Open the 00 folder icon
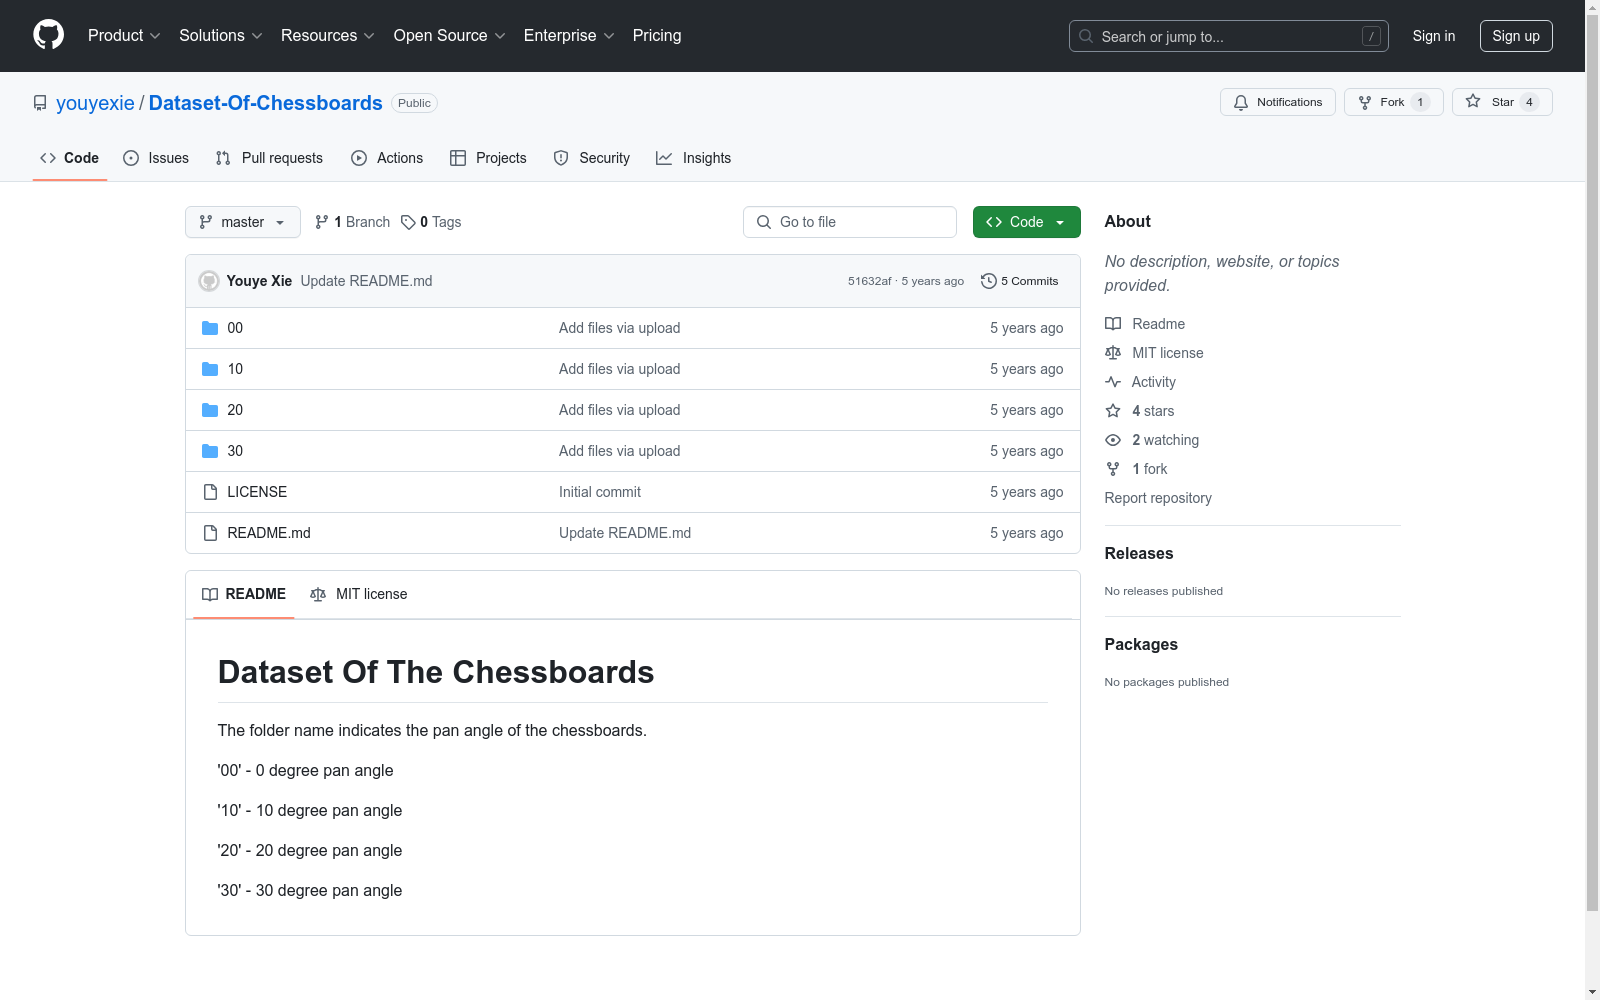This screenshot has height=1000, width=1600. [210, 328]
